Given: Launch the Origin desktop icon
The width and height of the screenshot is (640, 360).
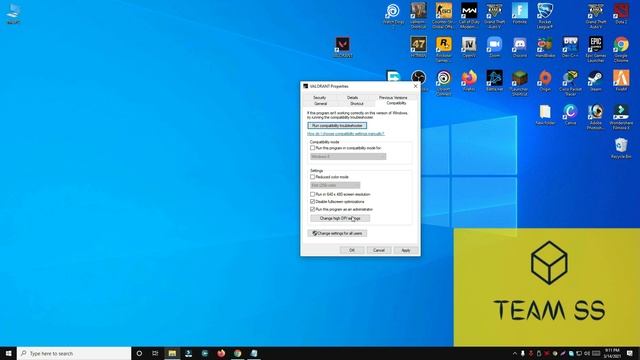Looking at the screenshot, I should click(x=545, y=80).
